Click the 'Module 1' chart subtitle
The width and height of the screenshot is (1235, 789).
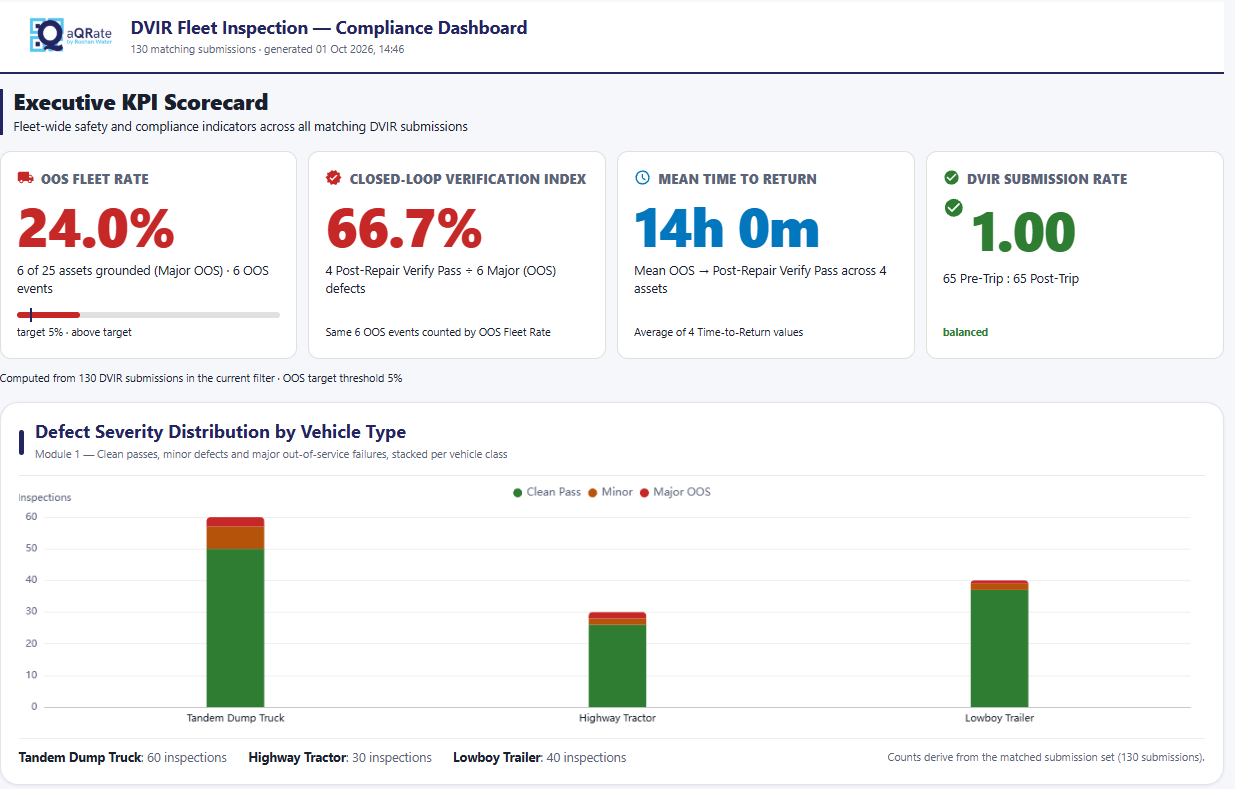271,454
